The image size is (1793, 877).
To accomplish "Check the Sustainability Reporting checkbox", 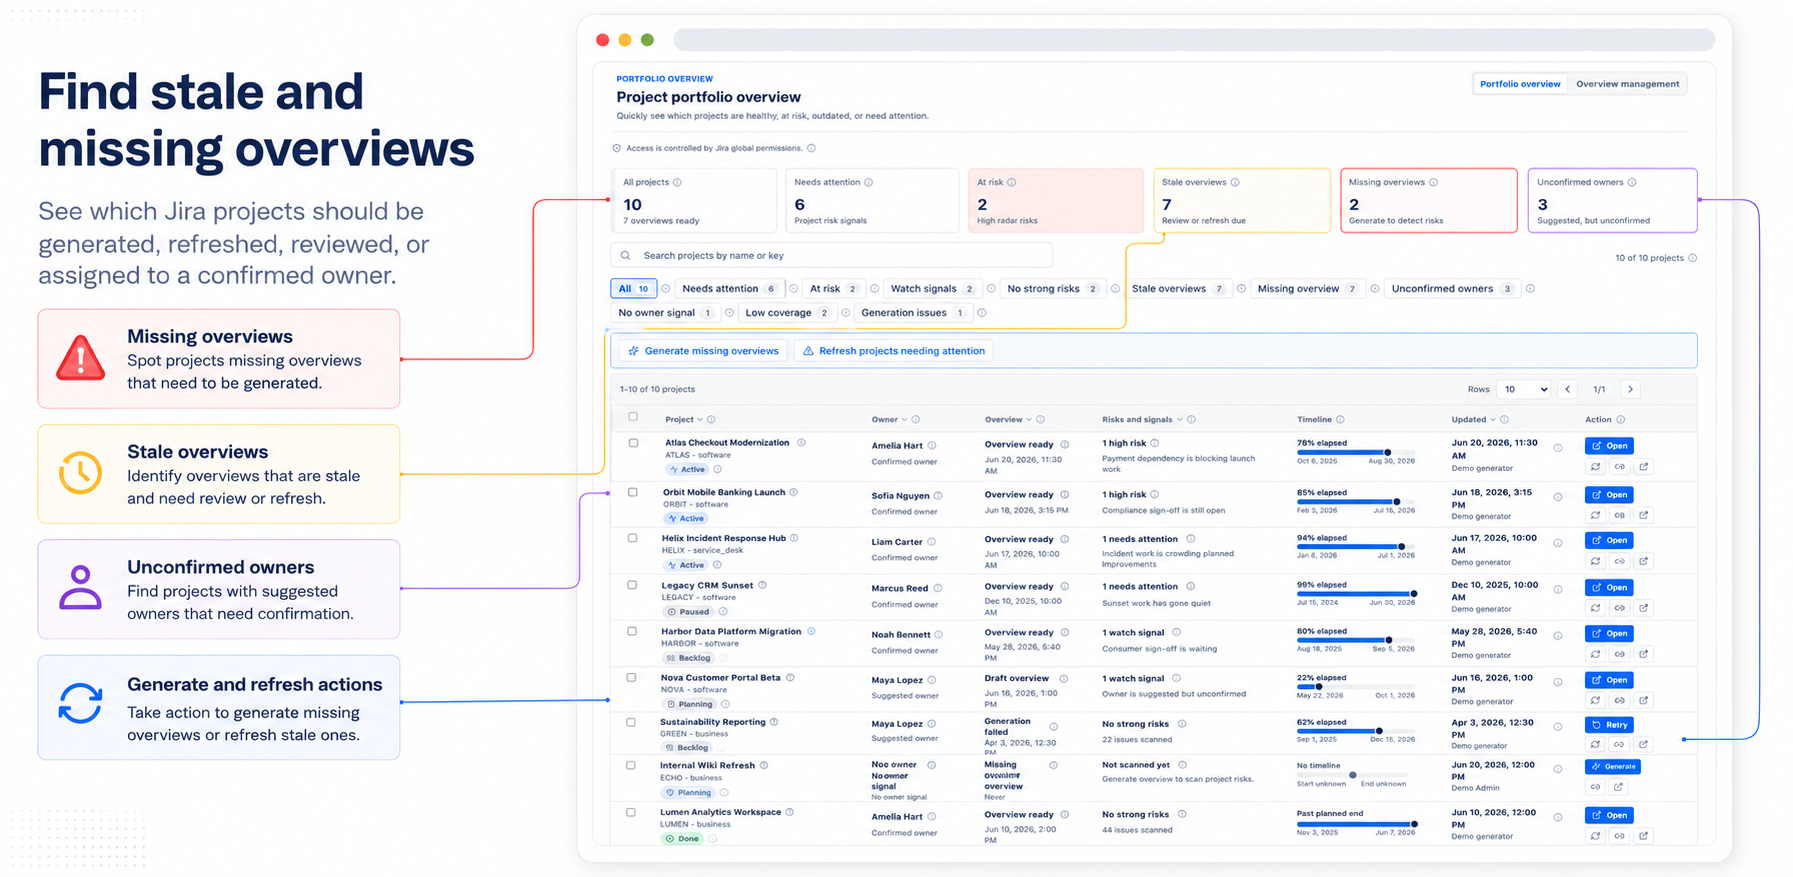I will click(631, 722).
